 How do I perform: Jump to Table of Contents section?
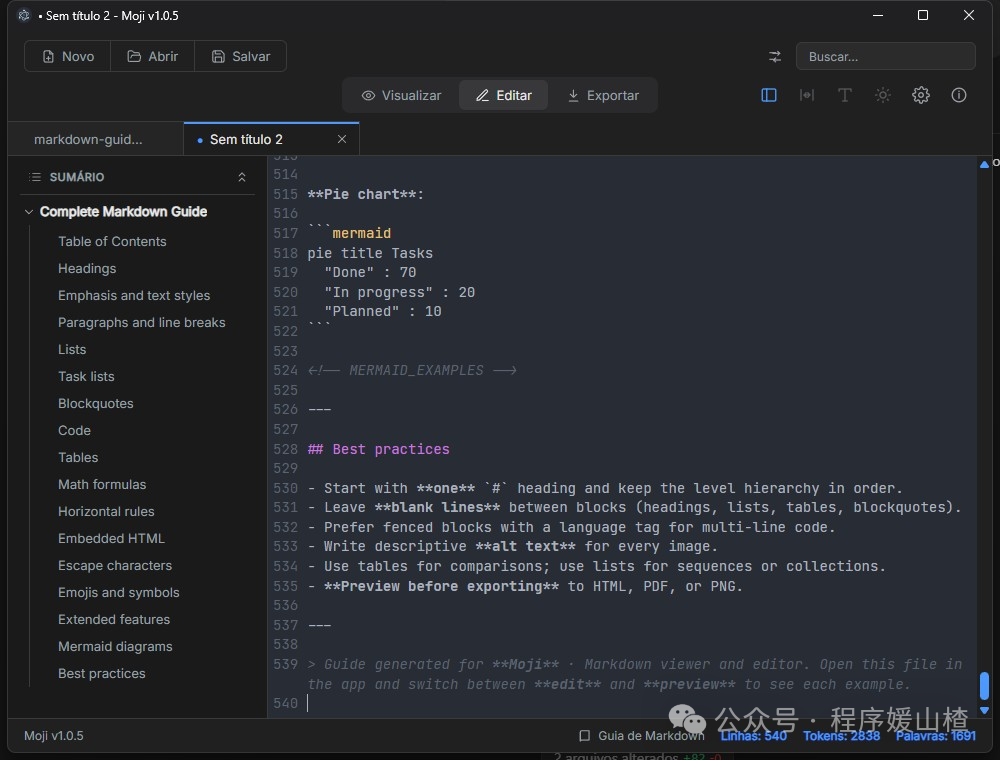tap(112, 242)
